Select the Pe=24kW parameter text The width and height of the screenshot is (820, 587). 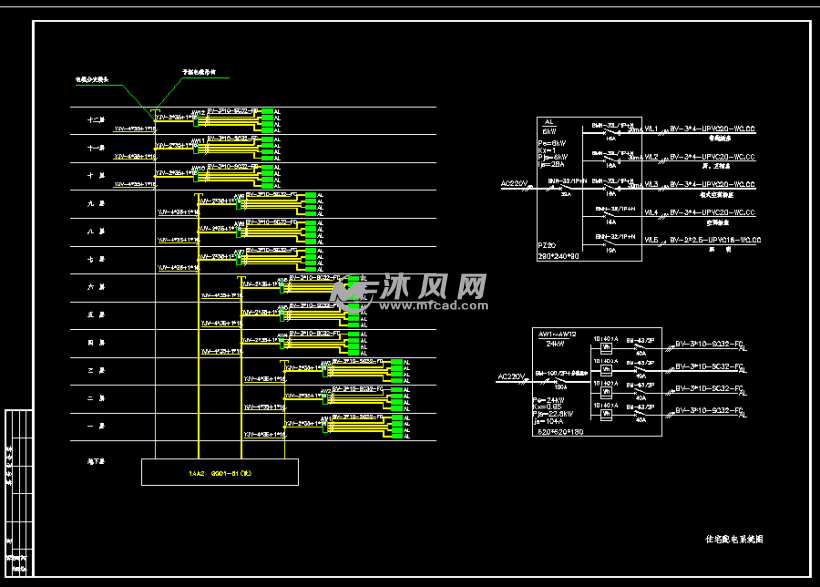[549, 400]
